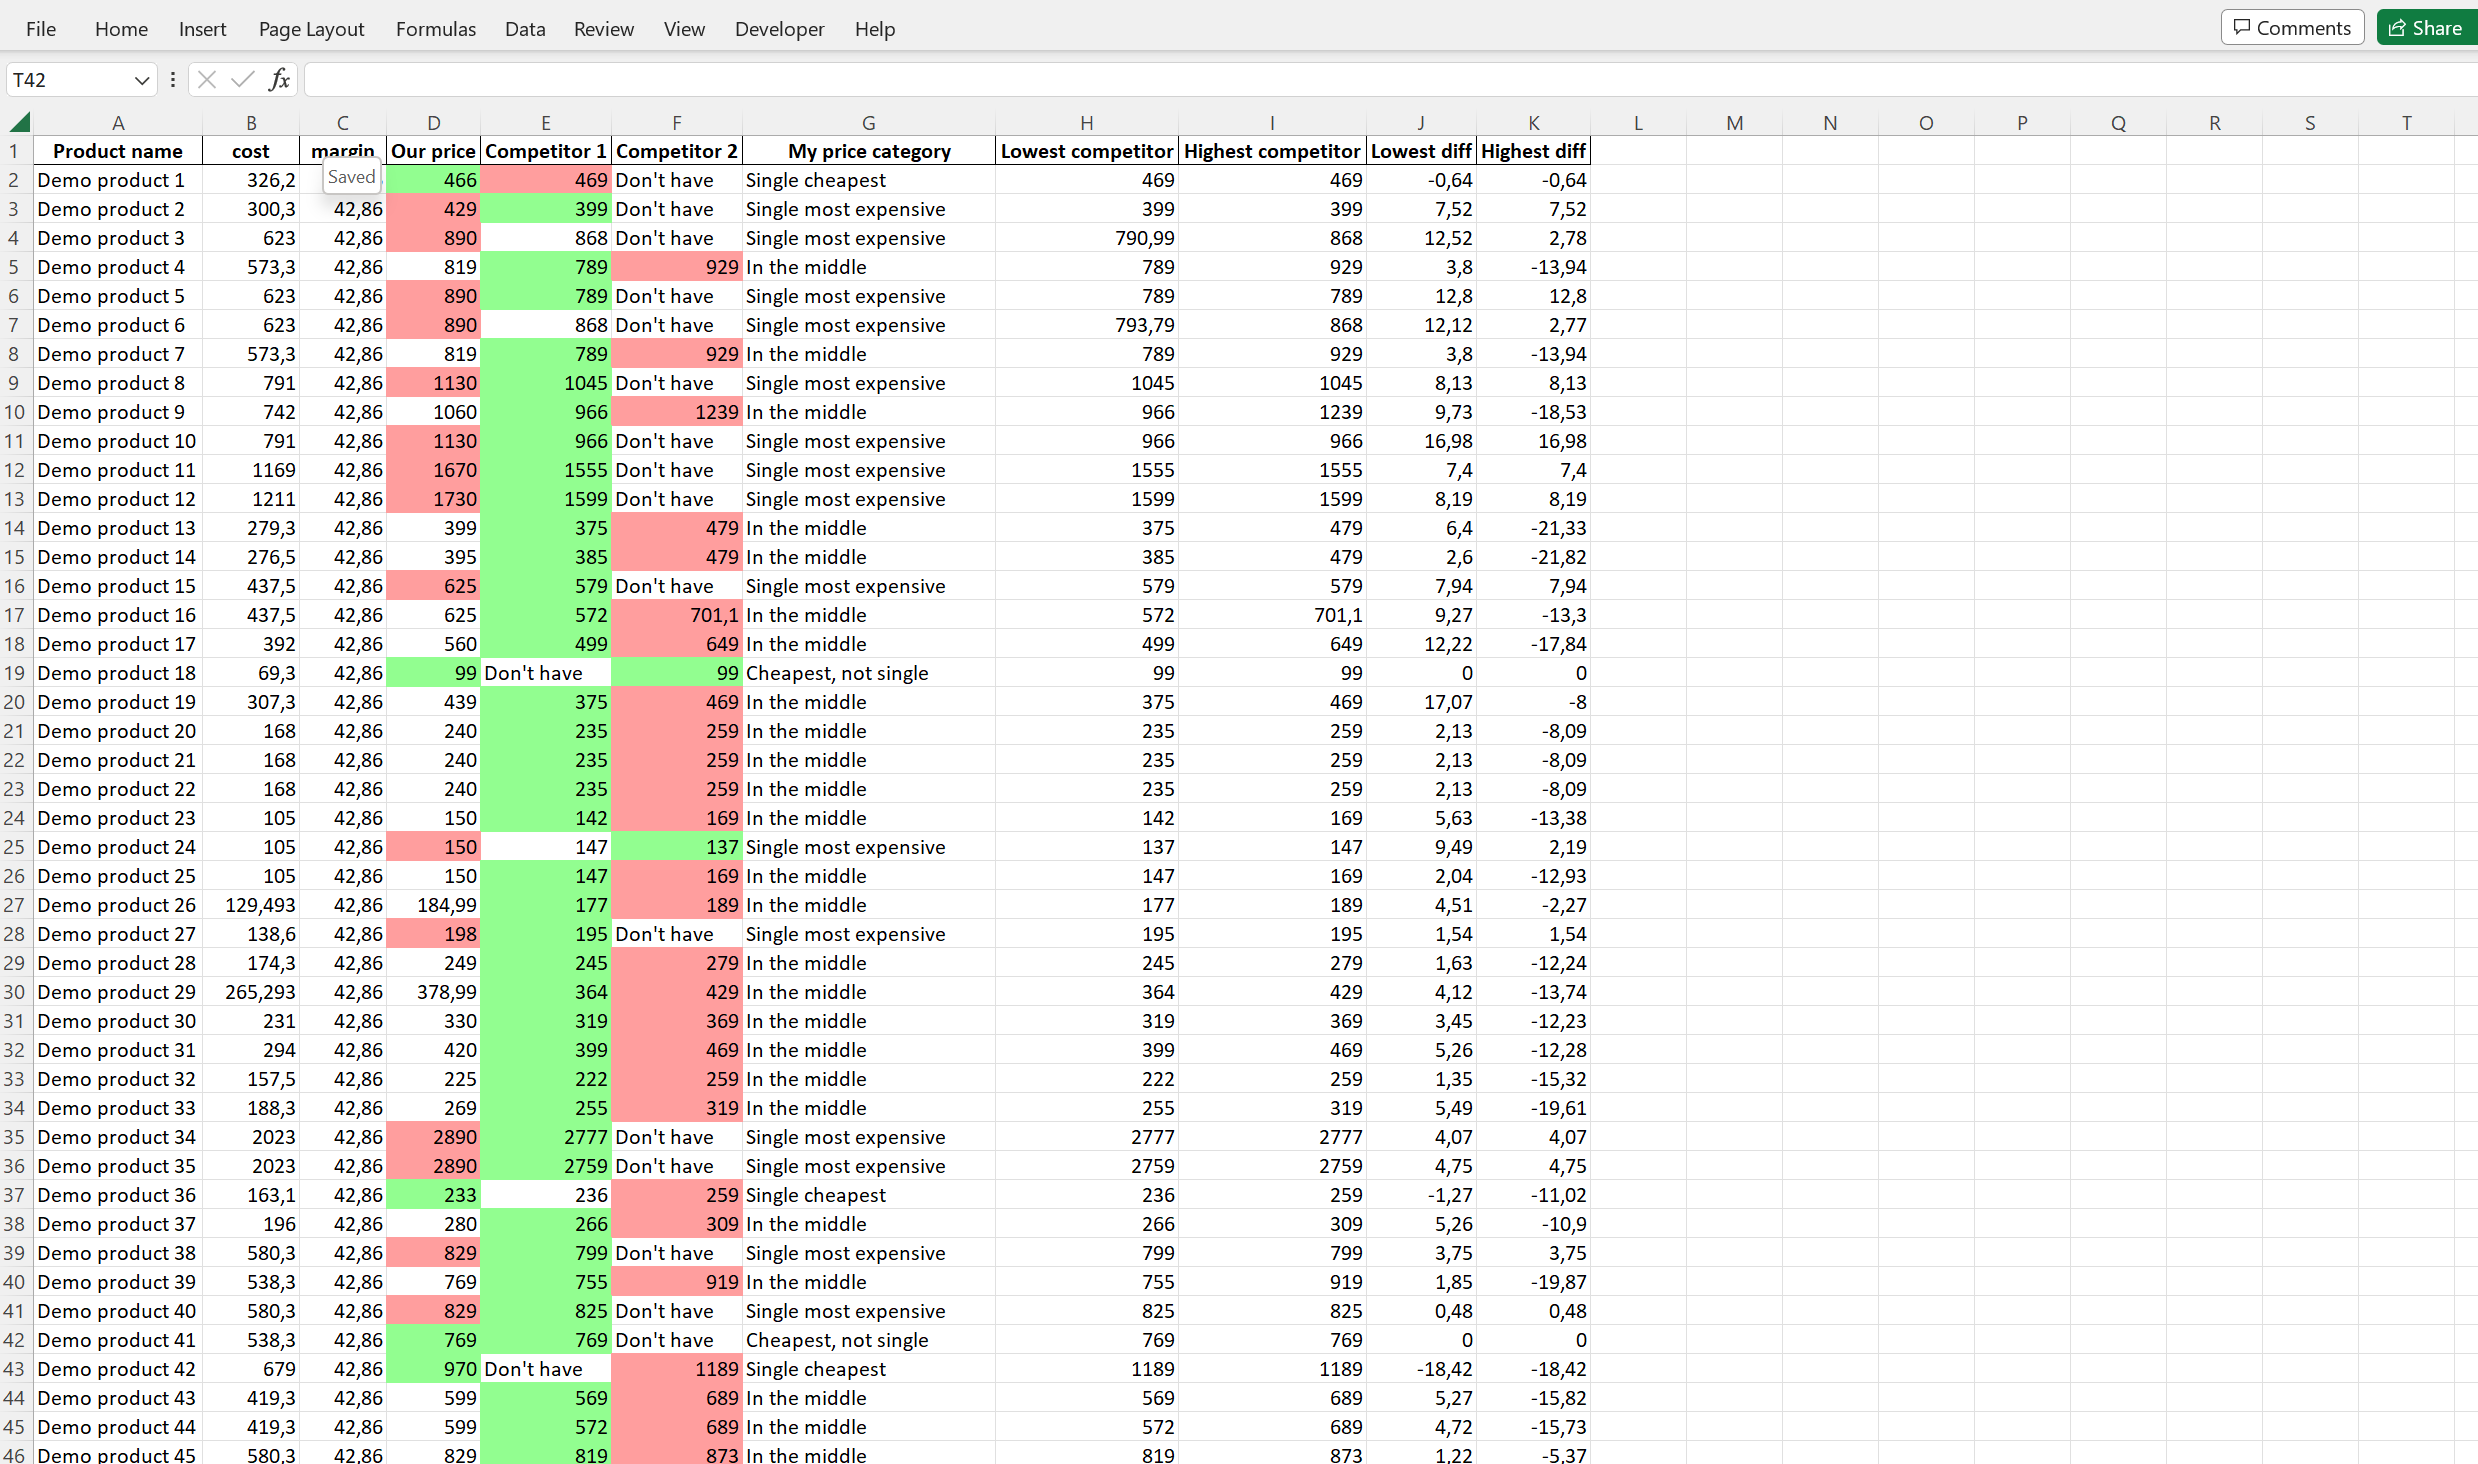Click the 'Highest competitor' header cell
Viewport: 2478px width, 1464px height.
click(x=1272, y=151)
